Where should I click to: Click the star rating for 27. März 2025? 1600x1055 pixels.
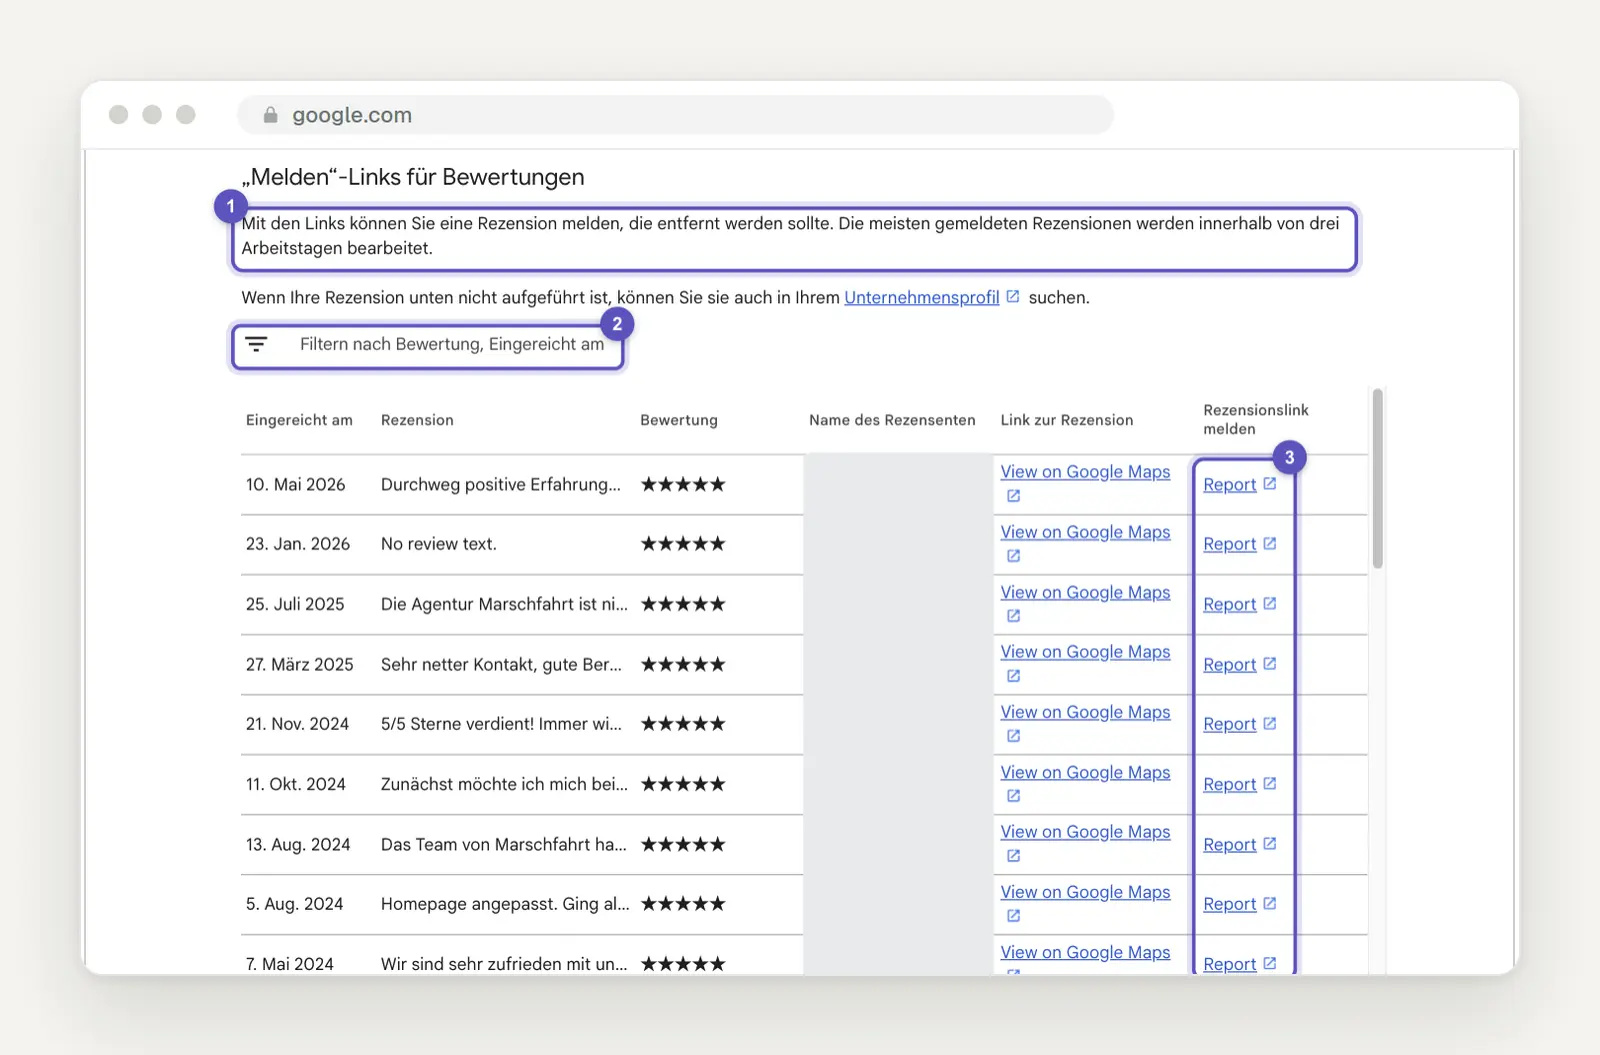(683, 664)
